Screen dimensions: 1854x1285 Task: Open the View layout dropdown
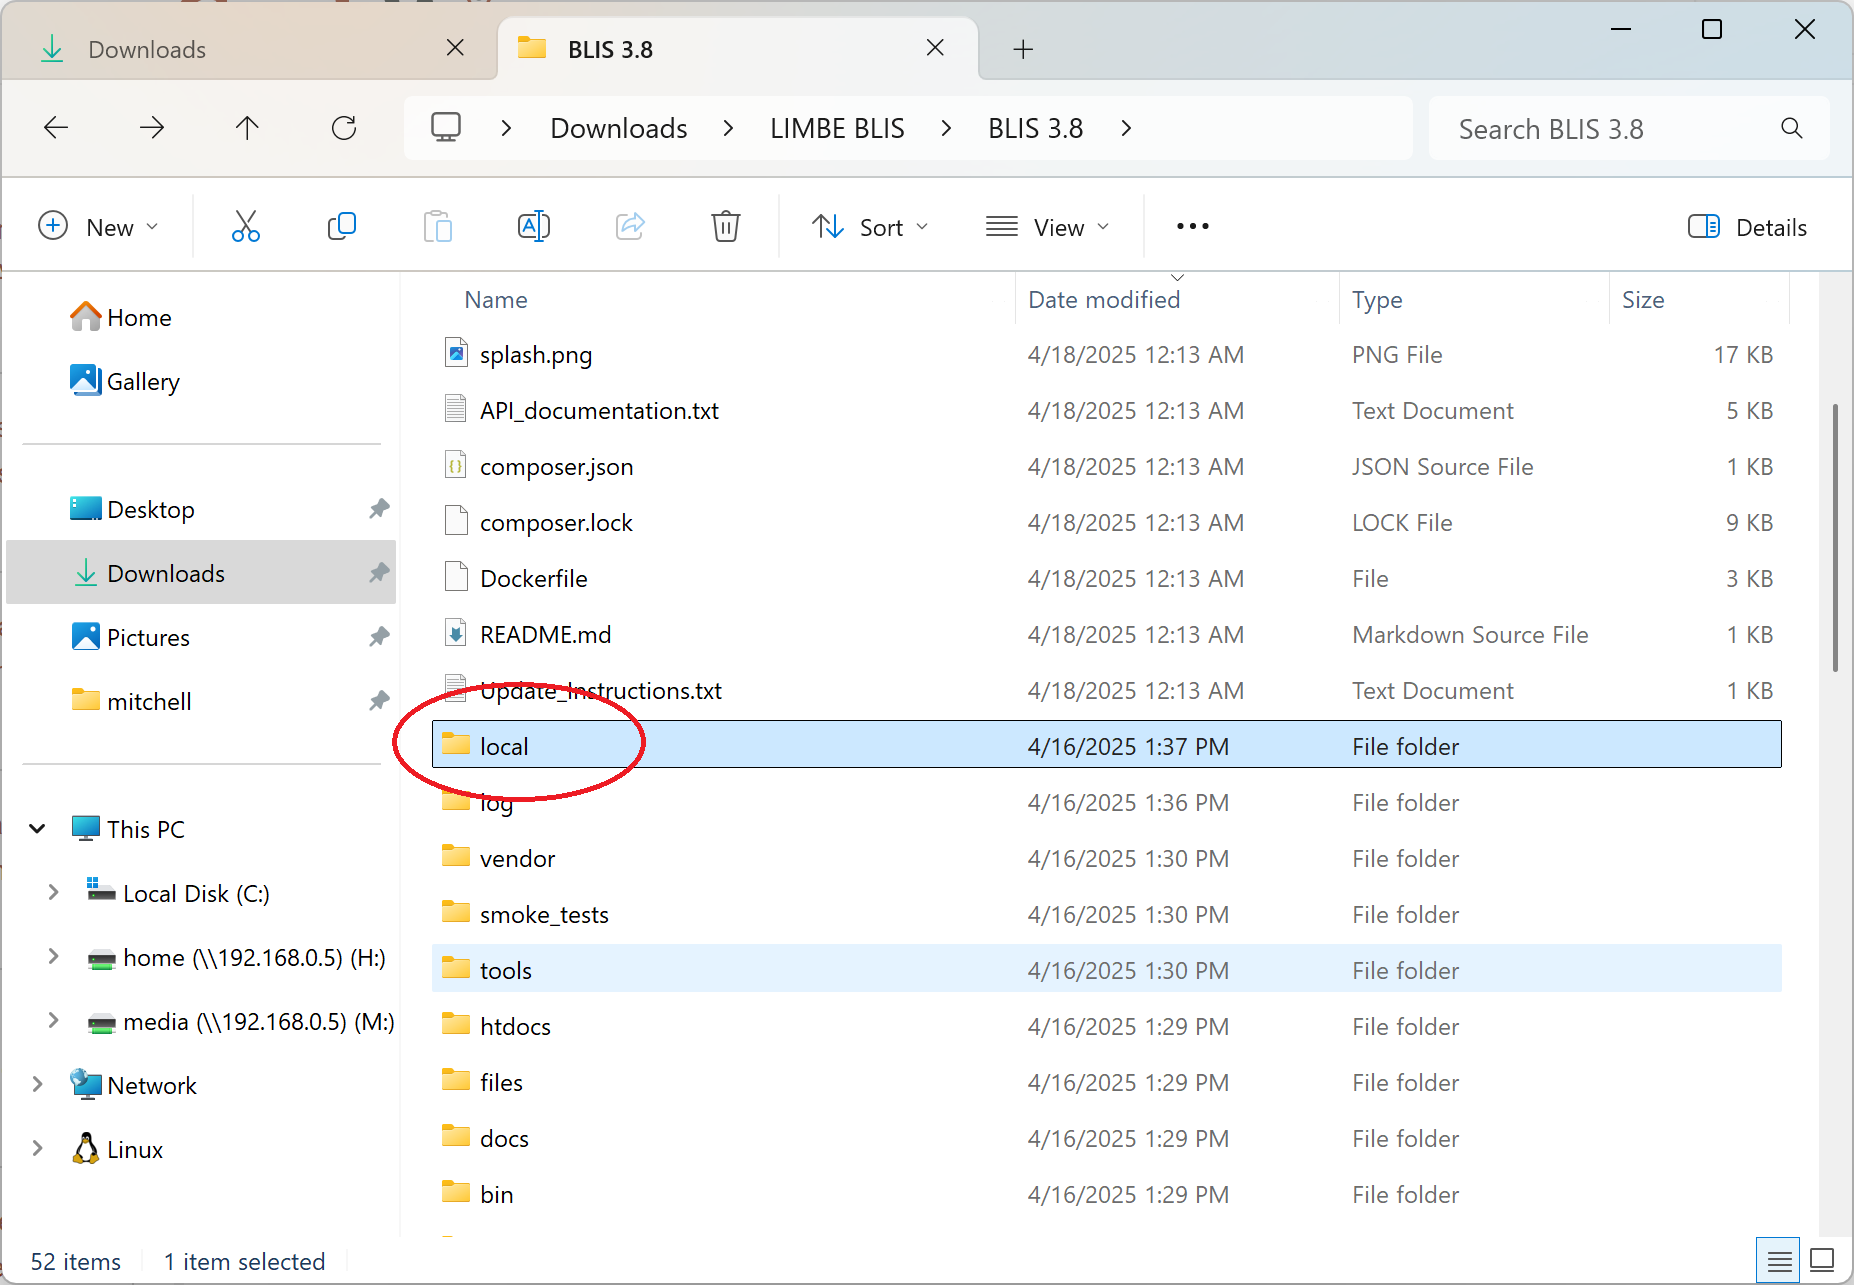coord(1048,227)
